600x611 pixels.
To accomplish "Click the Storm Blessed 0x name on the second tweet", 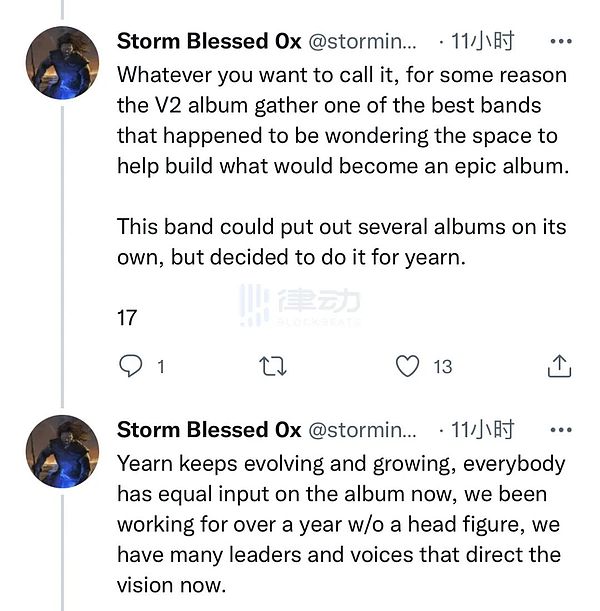I will click(x=209, y=430).
